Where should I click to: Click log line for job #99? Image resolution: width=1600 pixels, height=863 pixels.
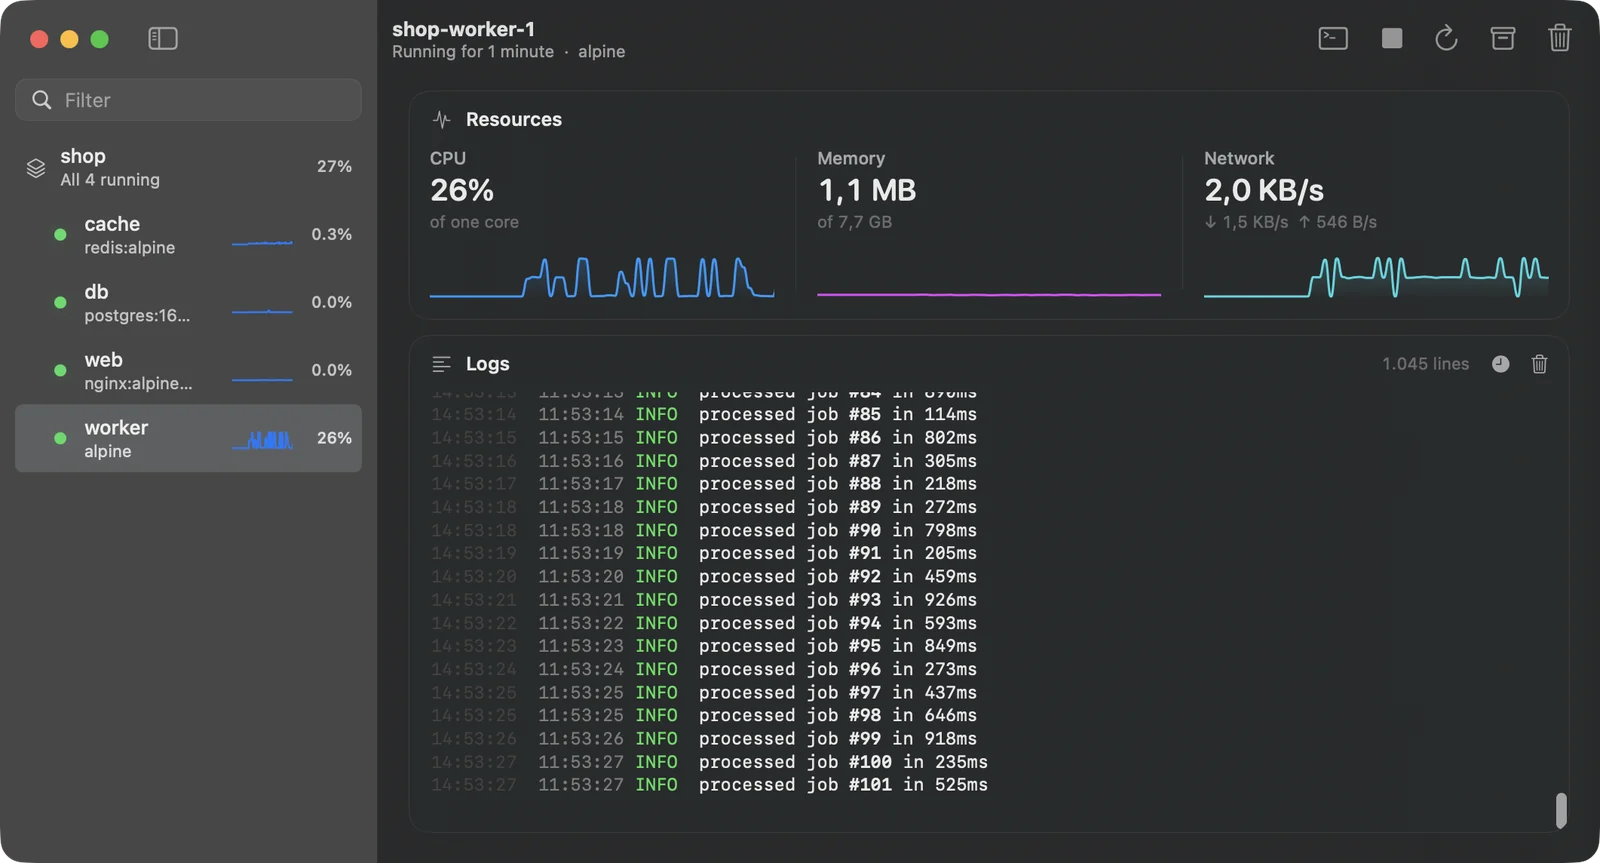pos(704,739)
